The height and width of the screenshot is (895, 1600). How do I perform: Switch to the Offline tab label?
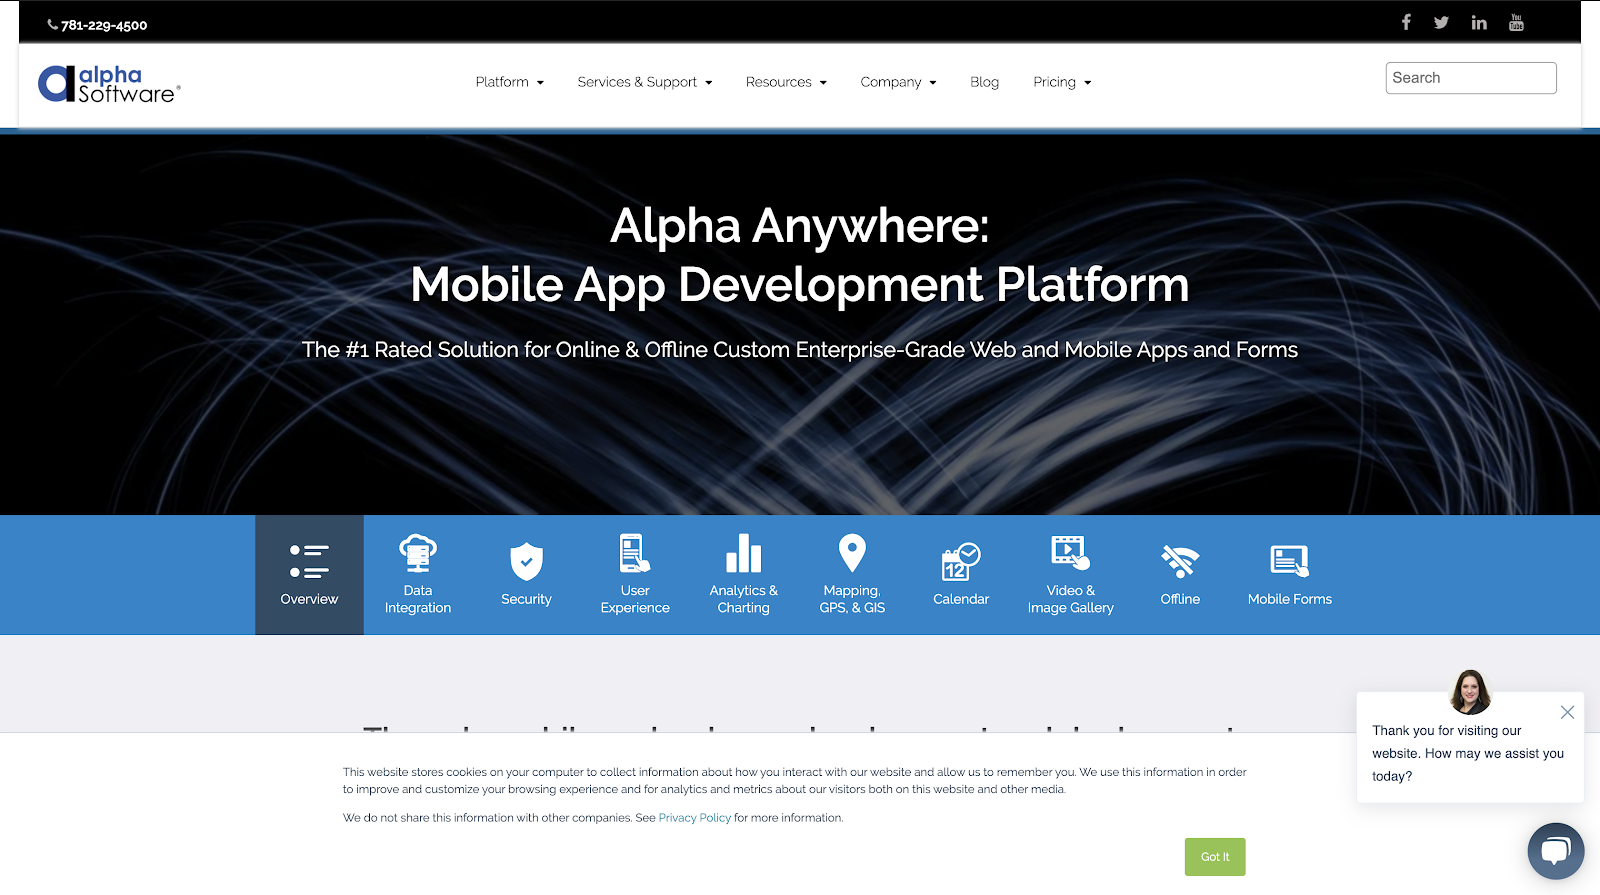pyautogui.click(x=1180, y=599)
